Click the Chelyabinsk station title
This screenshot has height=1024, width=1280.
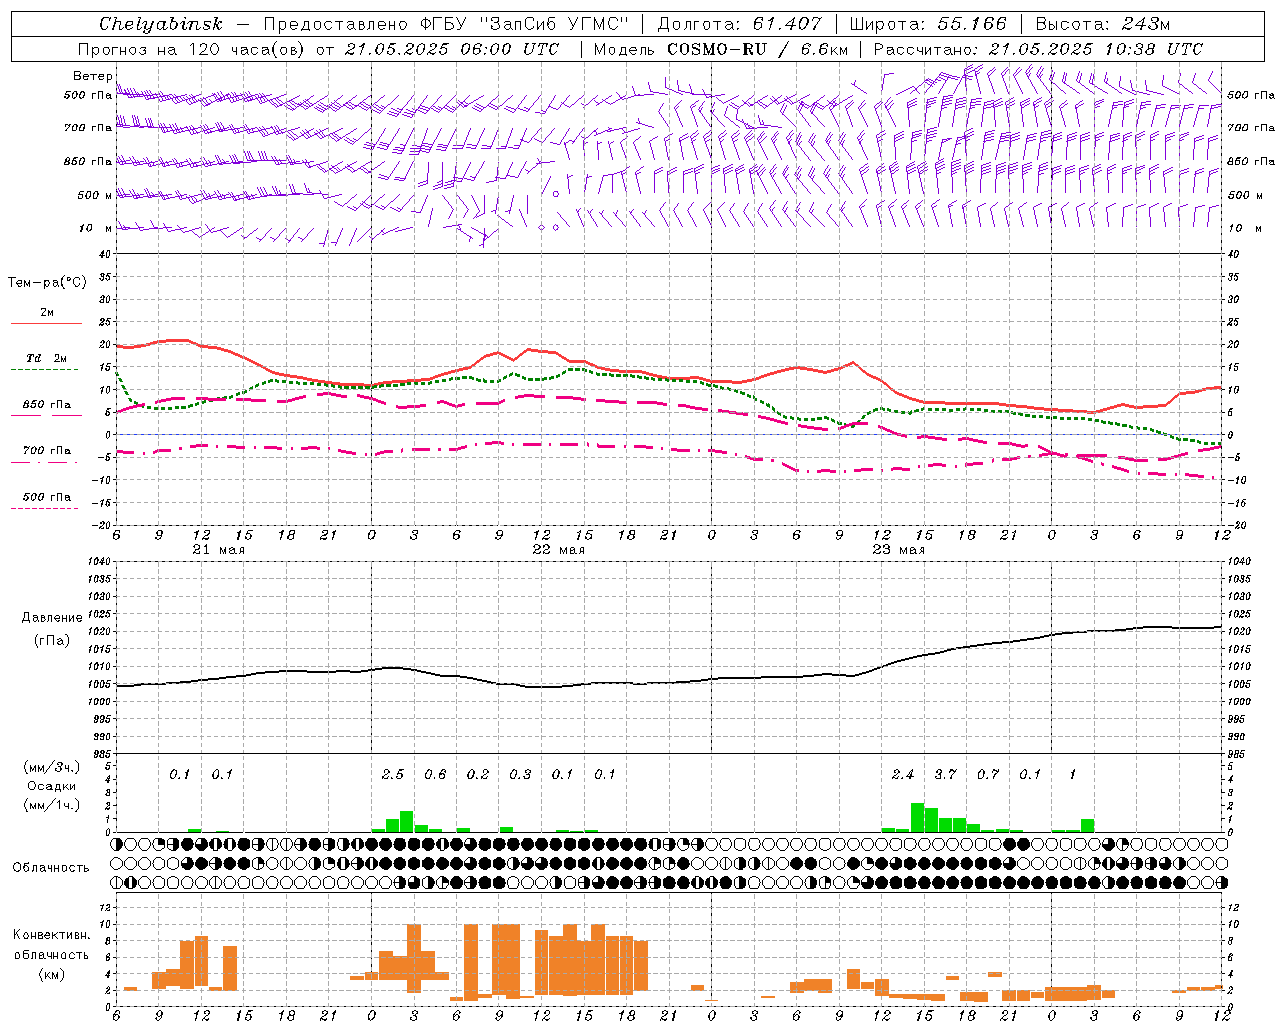point(161,24)
